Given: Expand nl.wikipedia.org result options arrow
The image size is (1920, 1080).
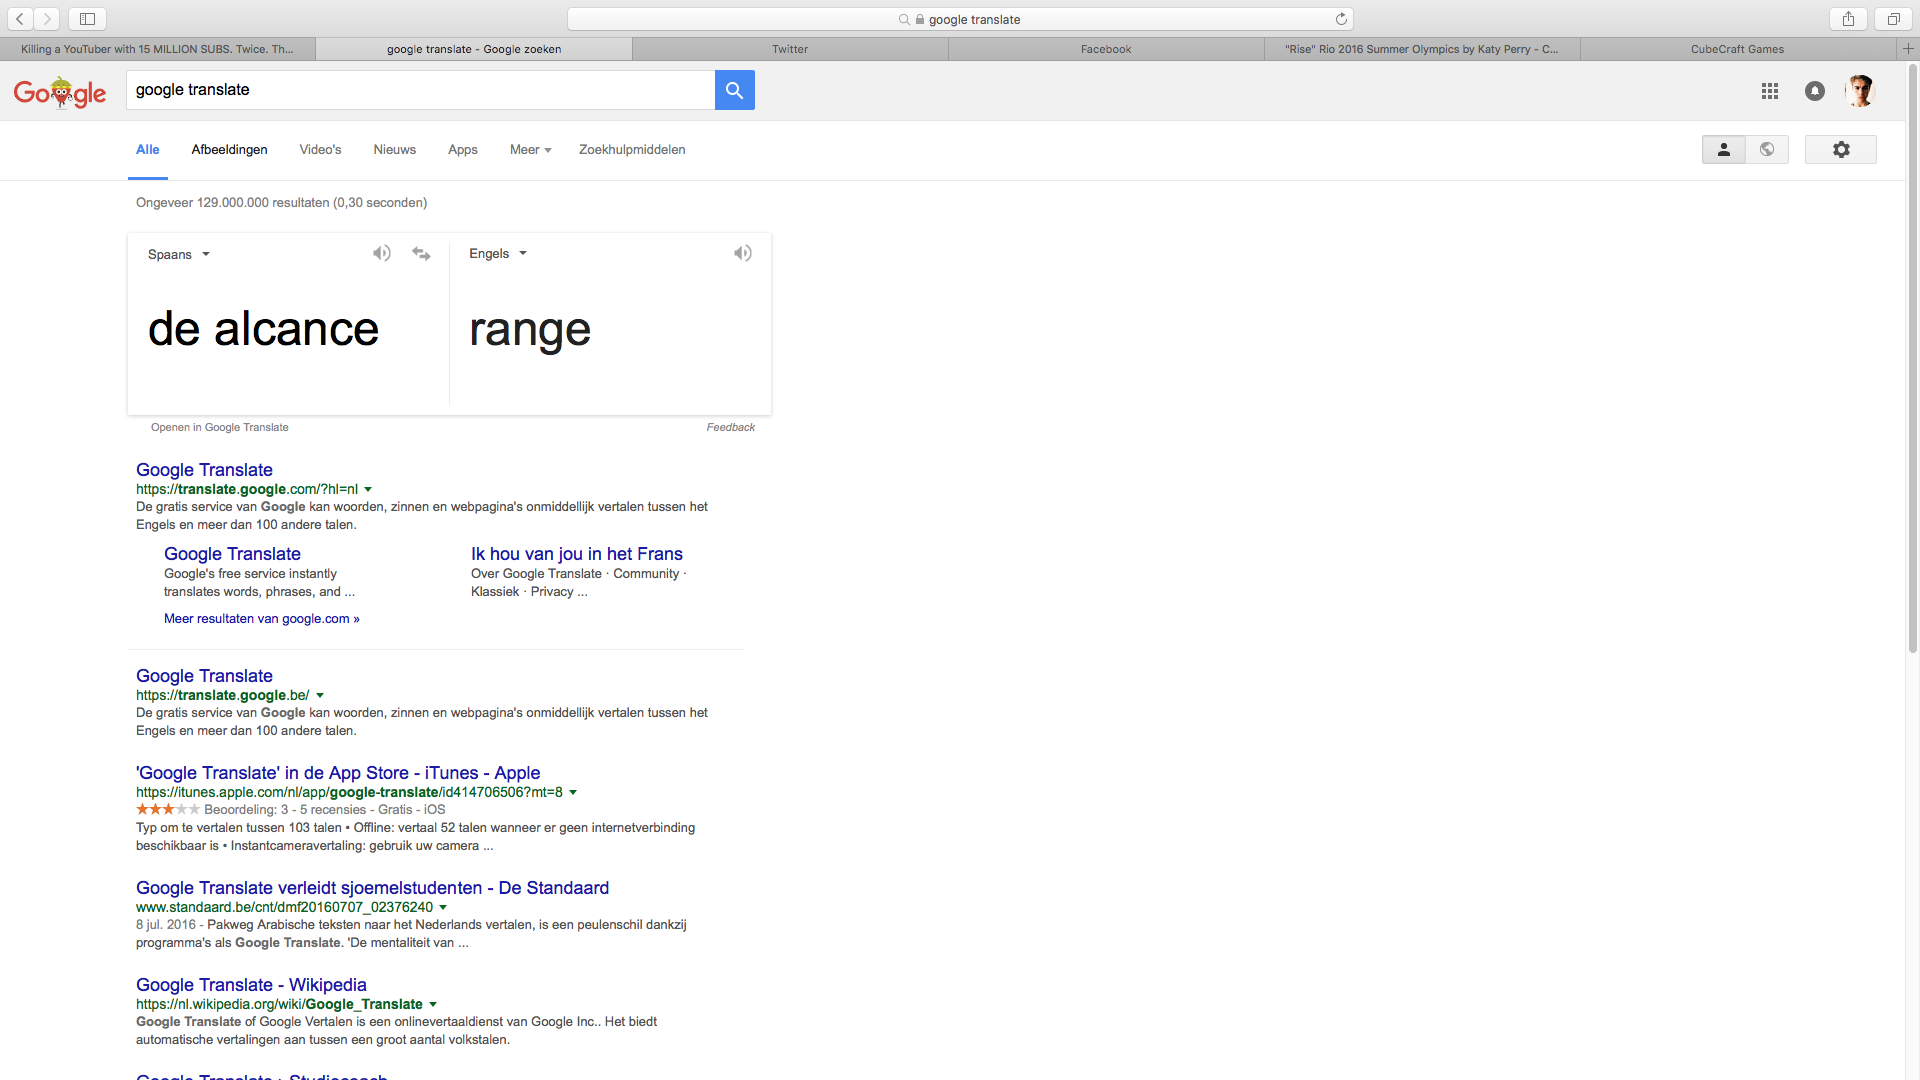Looking at the screenshot, I should click(x=433, y=1005).
